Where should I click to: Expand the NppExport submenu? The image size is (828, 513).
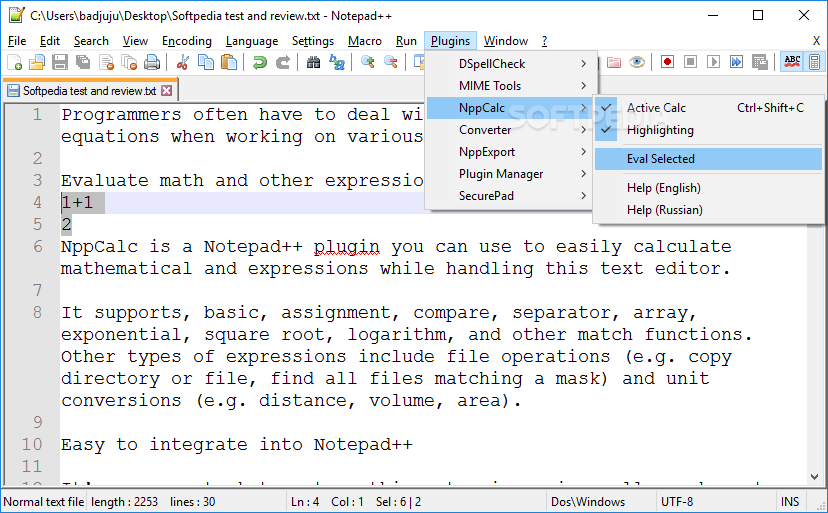point(512,152)
